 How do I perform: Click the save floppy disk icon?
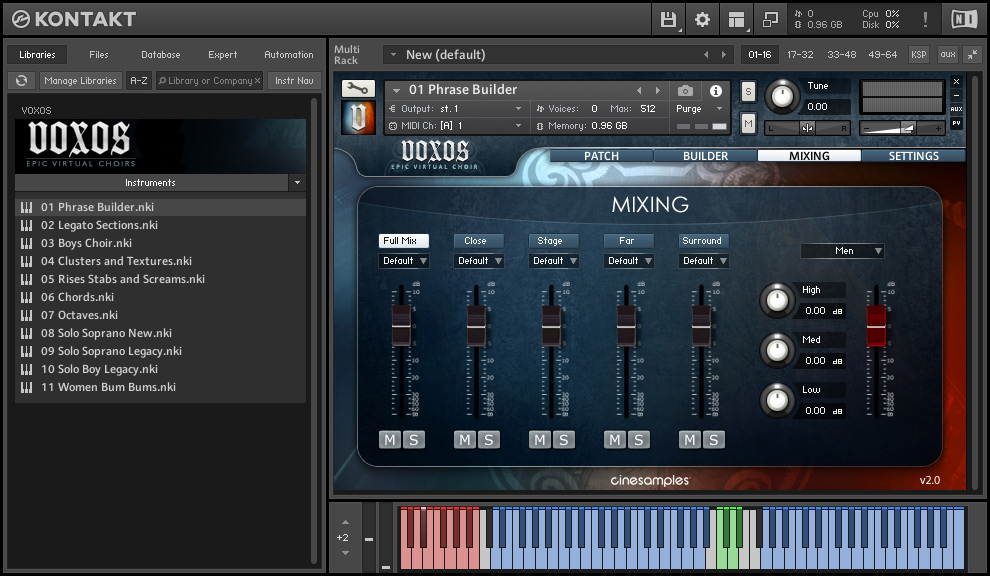coord(669,19)
